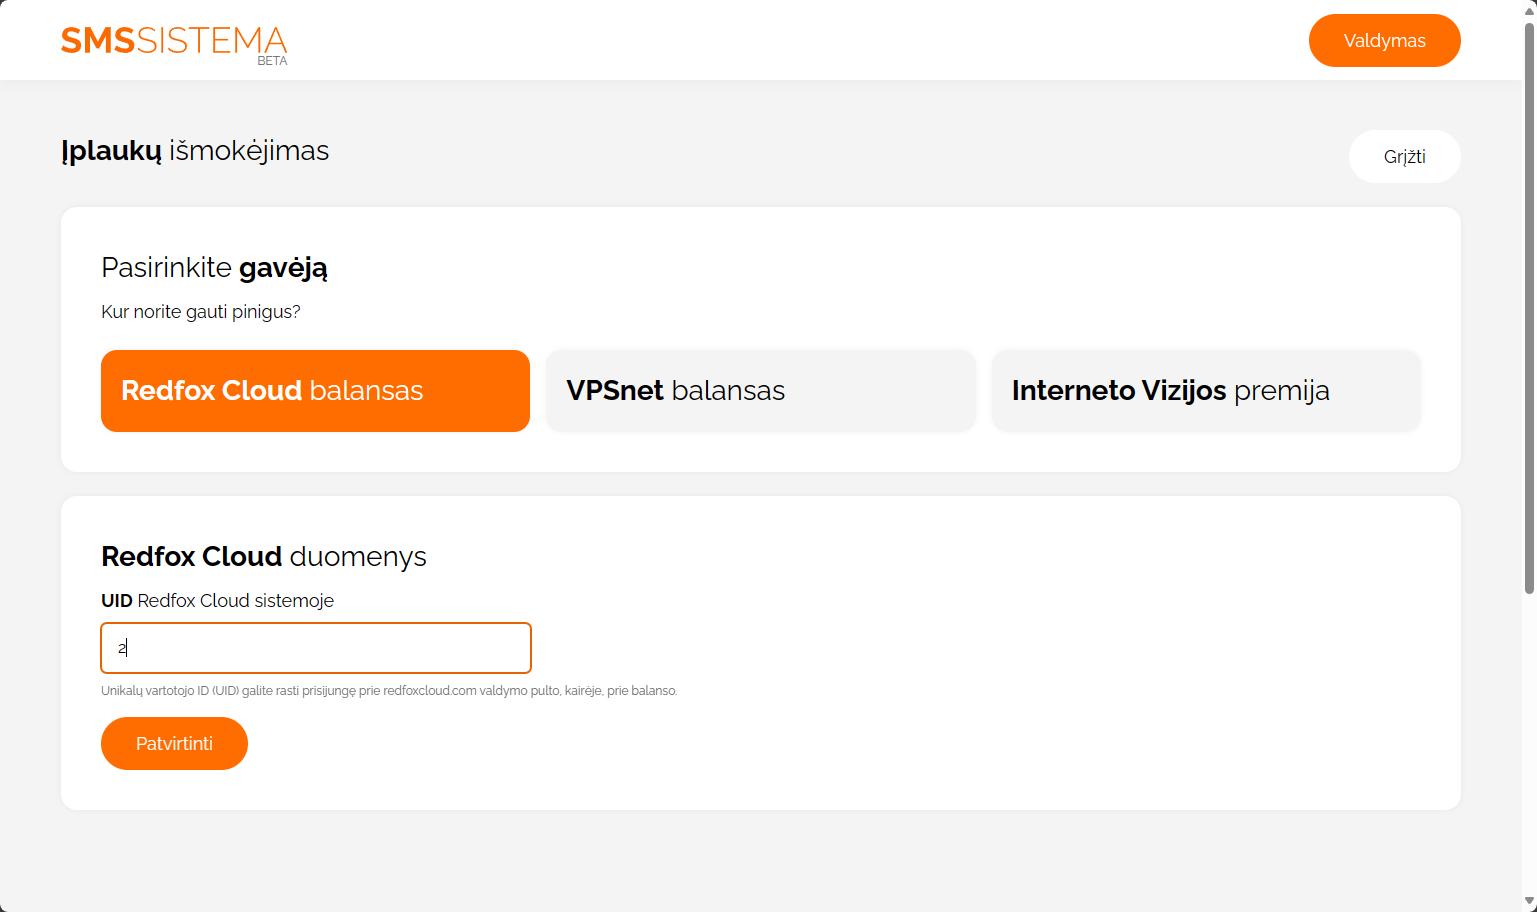Open the SMS Sistema logo homepage

pyautogui.click(x=174, y=42)
